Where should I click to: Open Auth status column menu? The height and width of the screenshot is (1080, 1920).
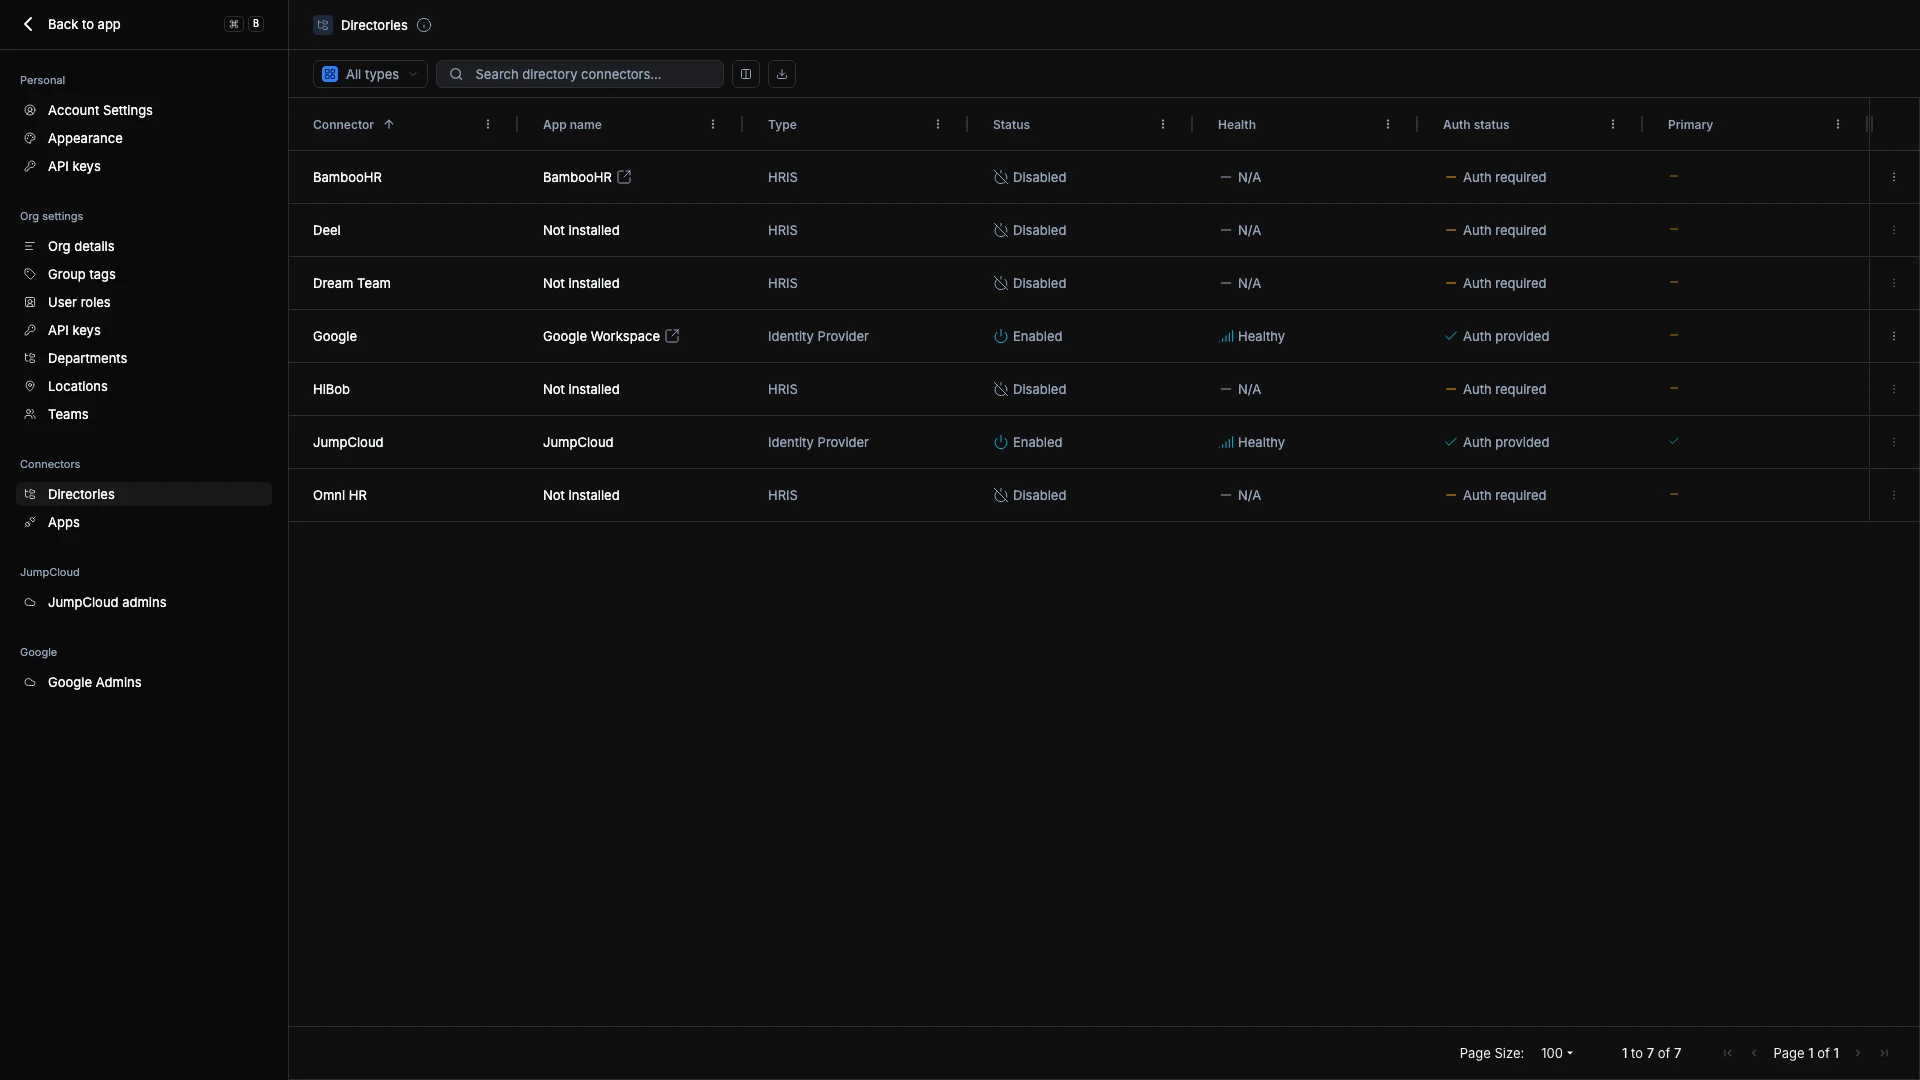click(1613, 125)
